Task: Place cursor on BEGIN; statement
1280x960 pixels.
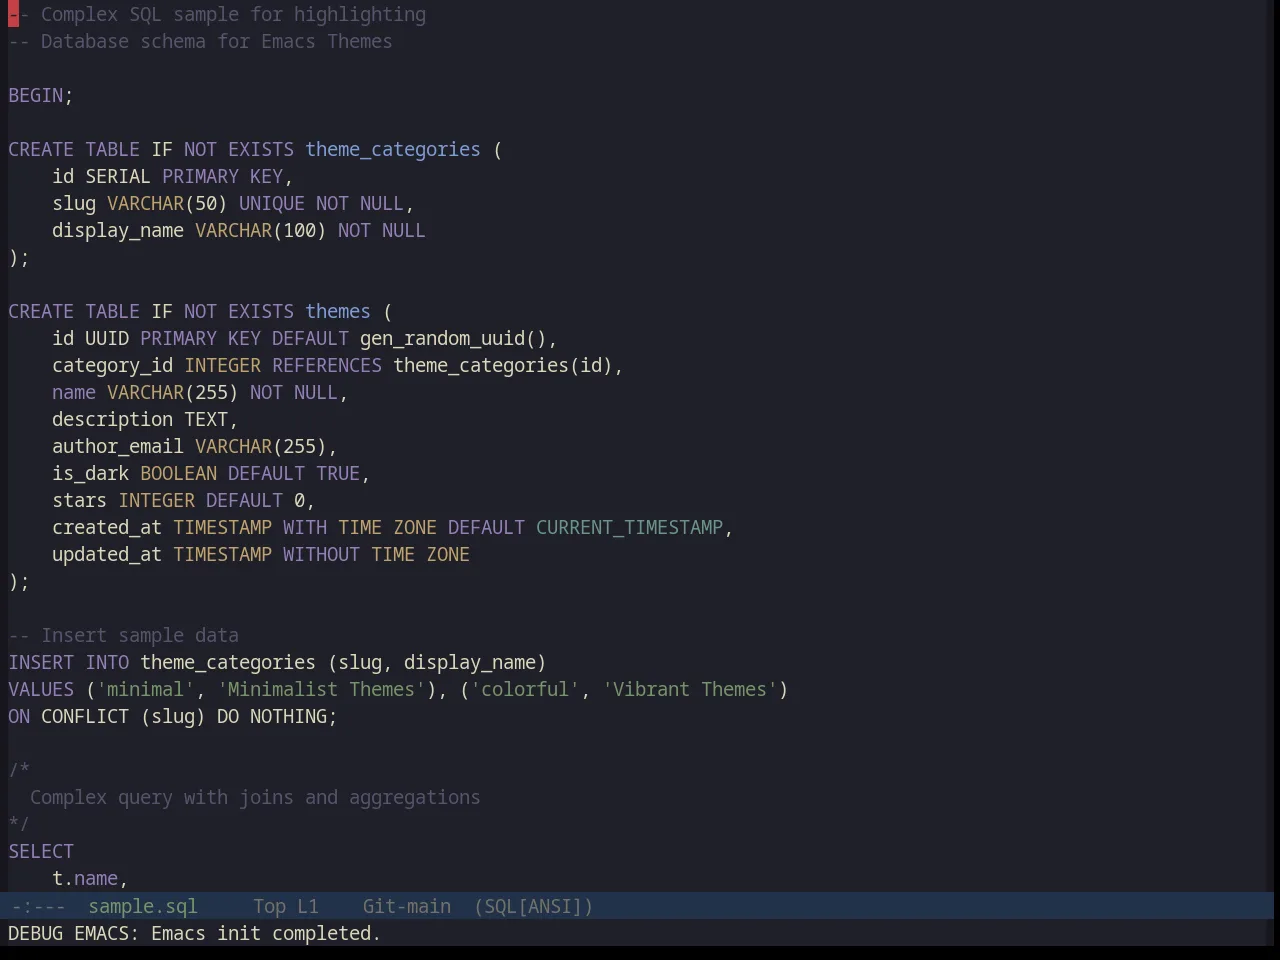Action: click(x=41, y=95)
